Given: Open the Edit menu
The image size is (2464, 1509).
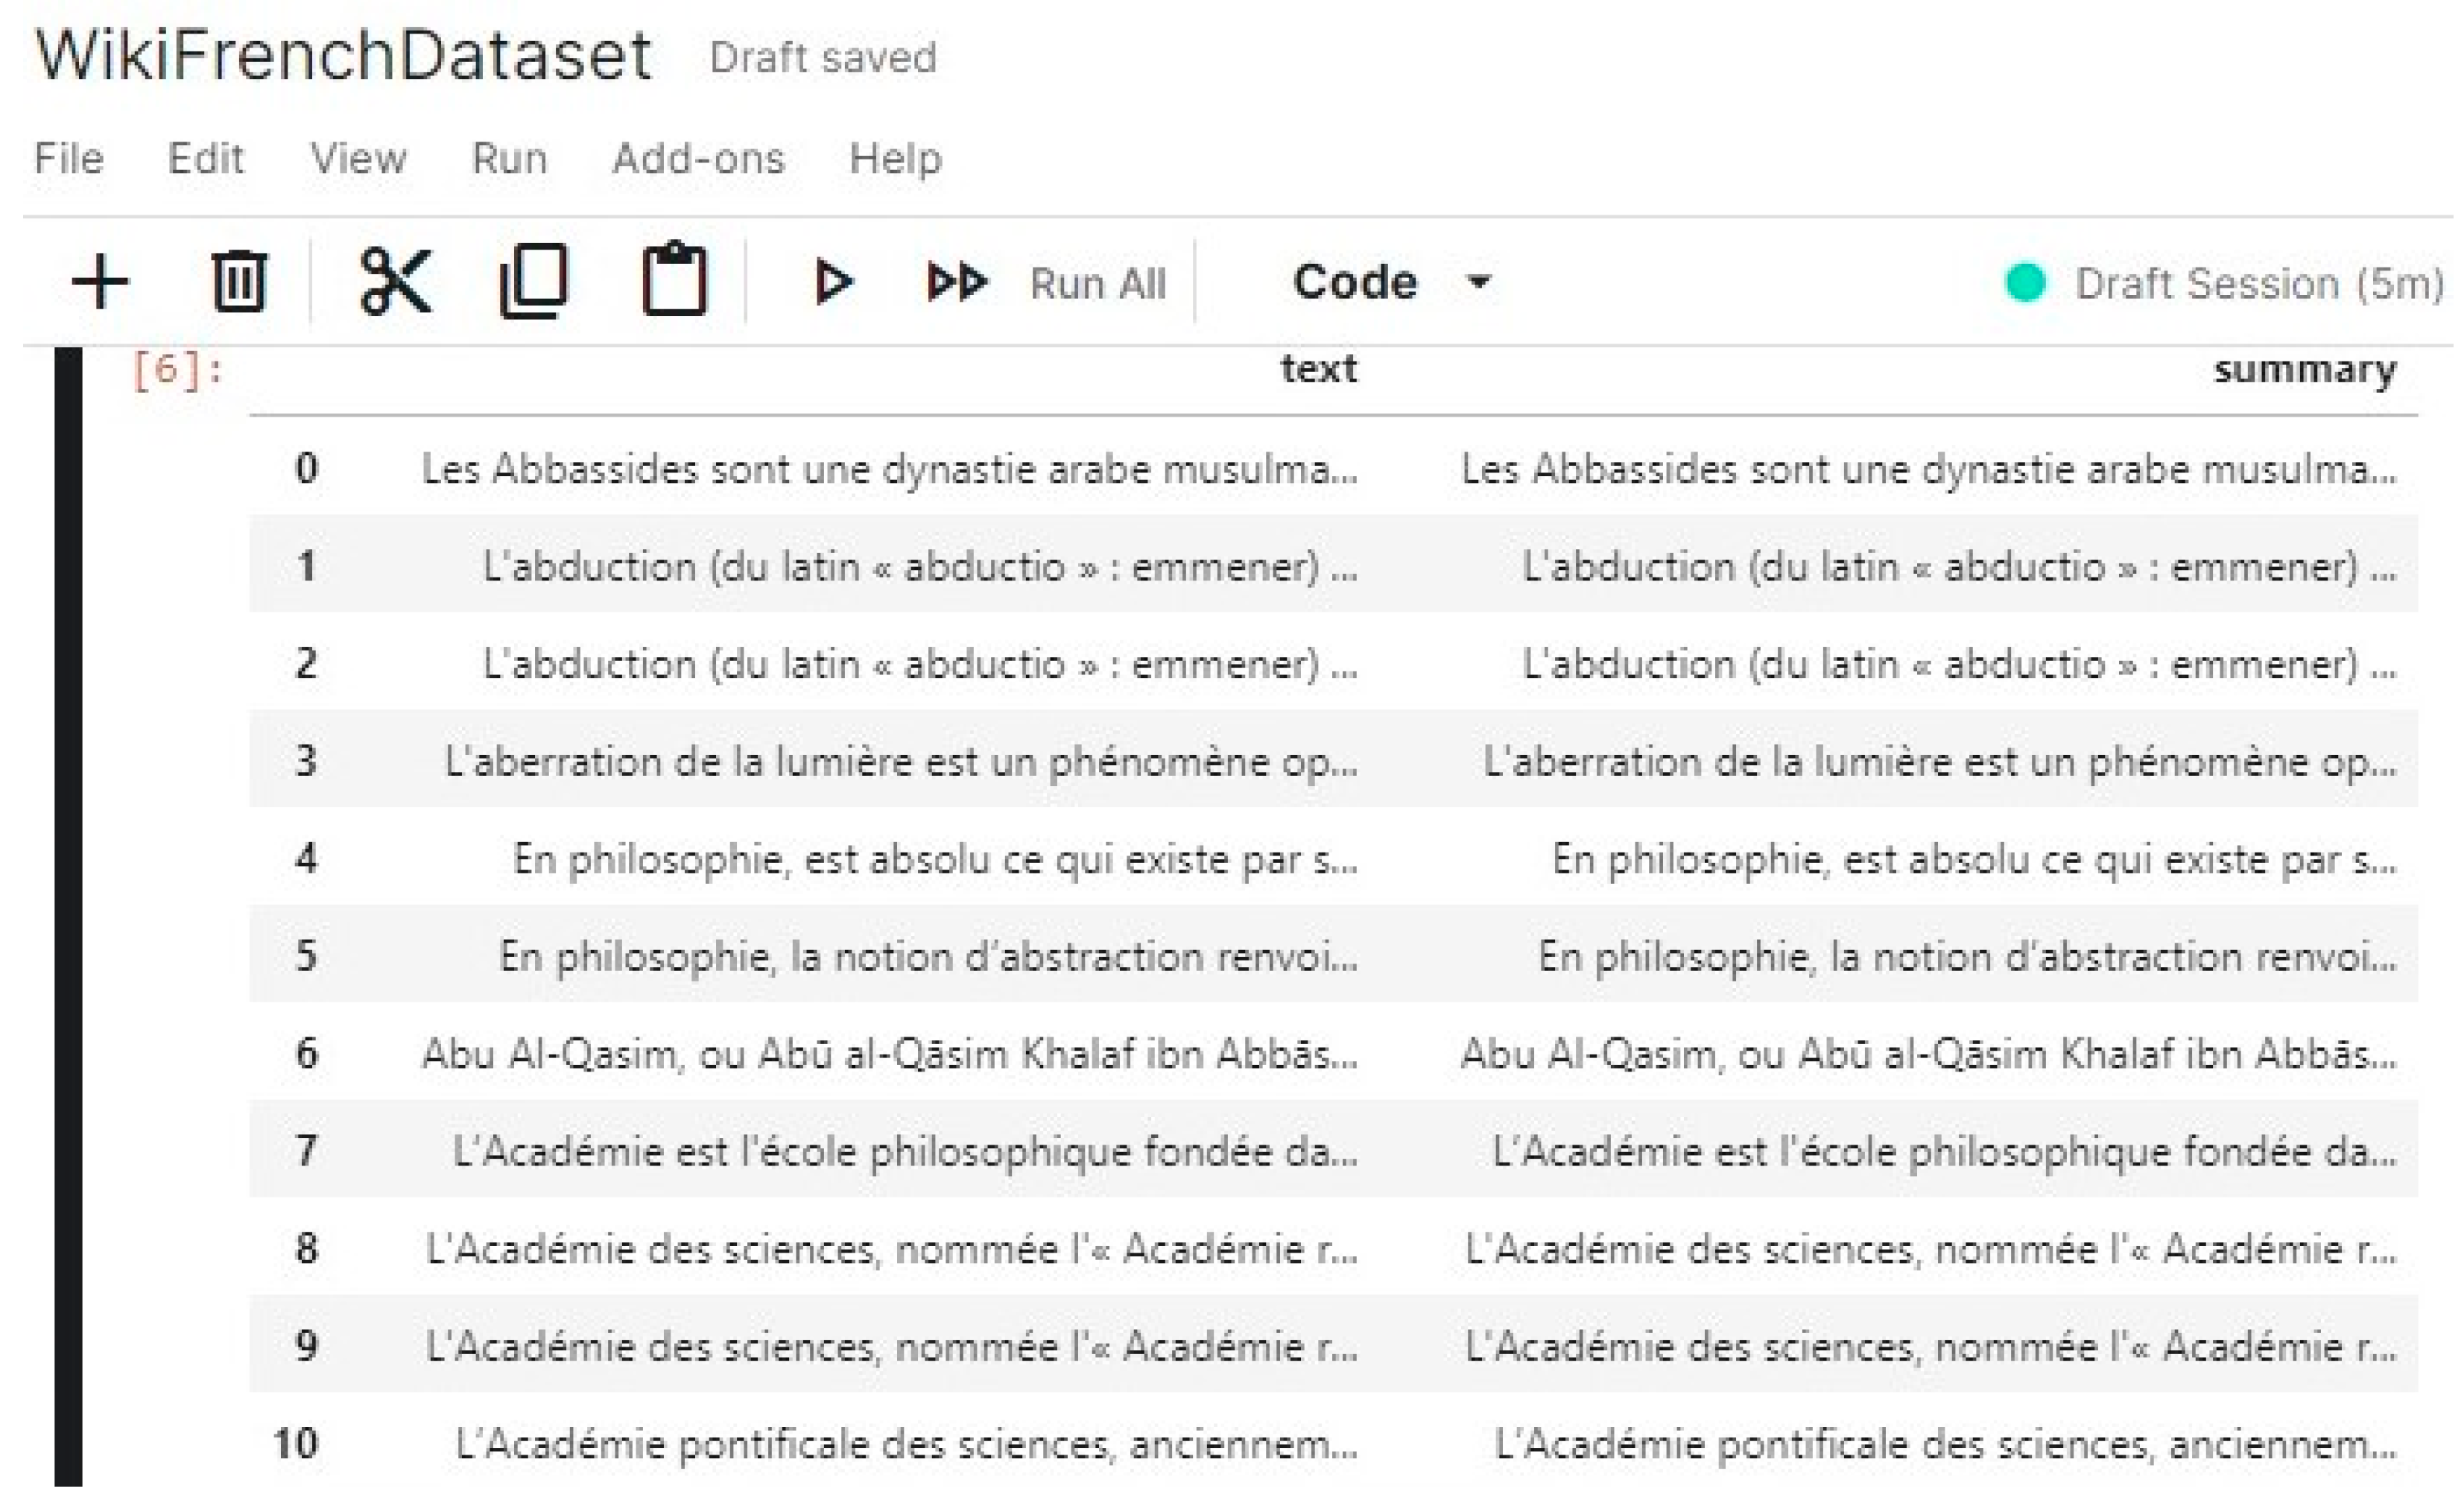Looking at the screenshot, I should 205,158.
